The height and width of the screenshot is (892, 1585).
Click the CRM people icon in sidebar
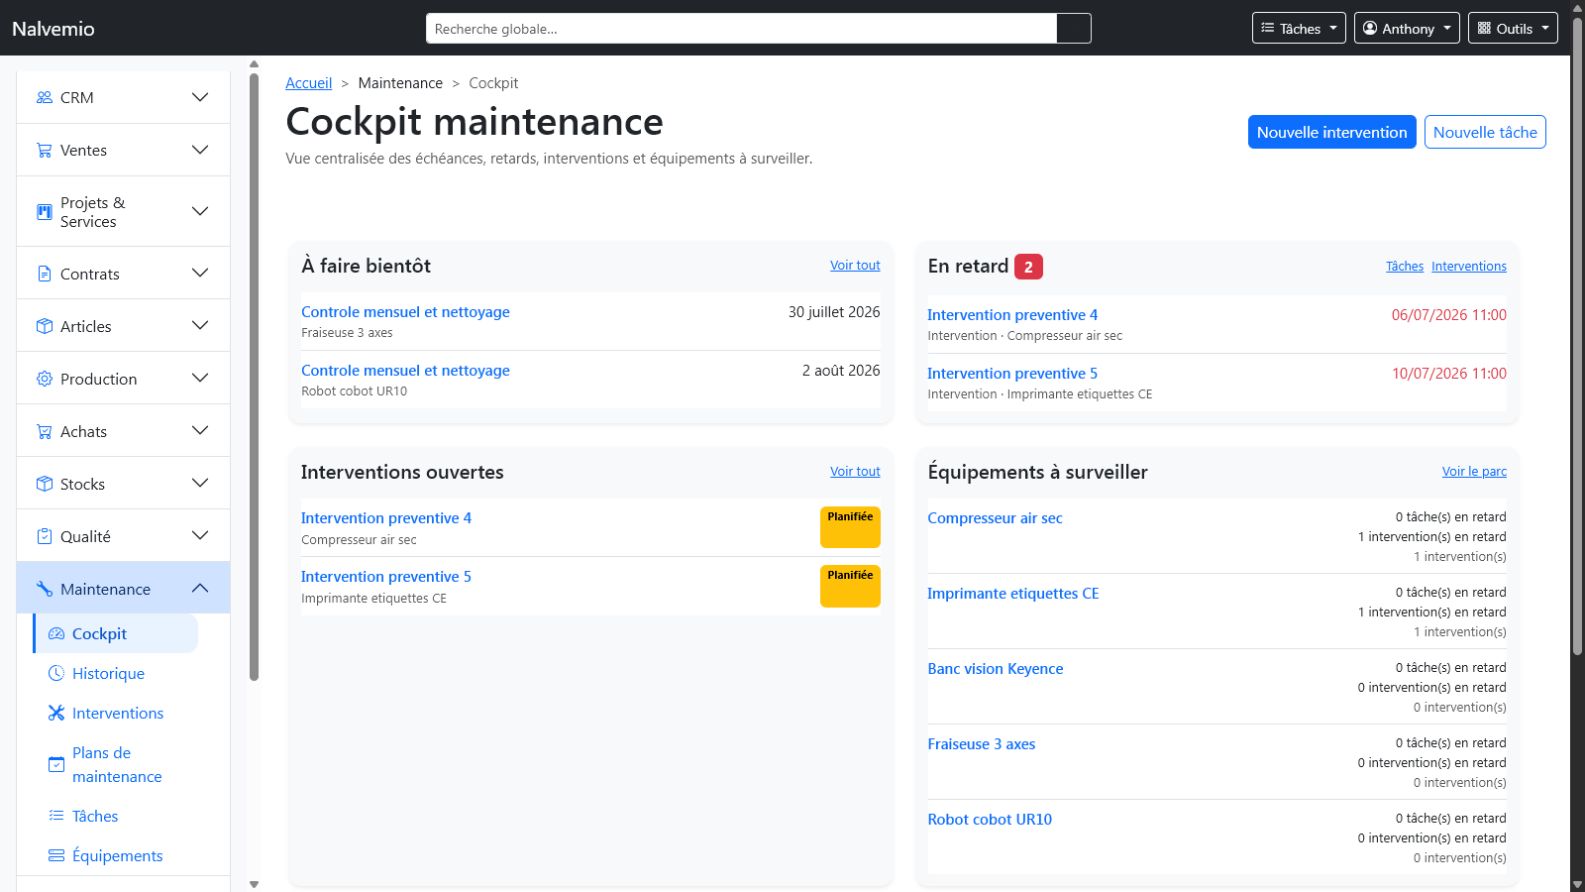pos(44,98)
